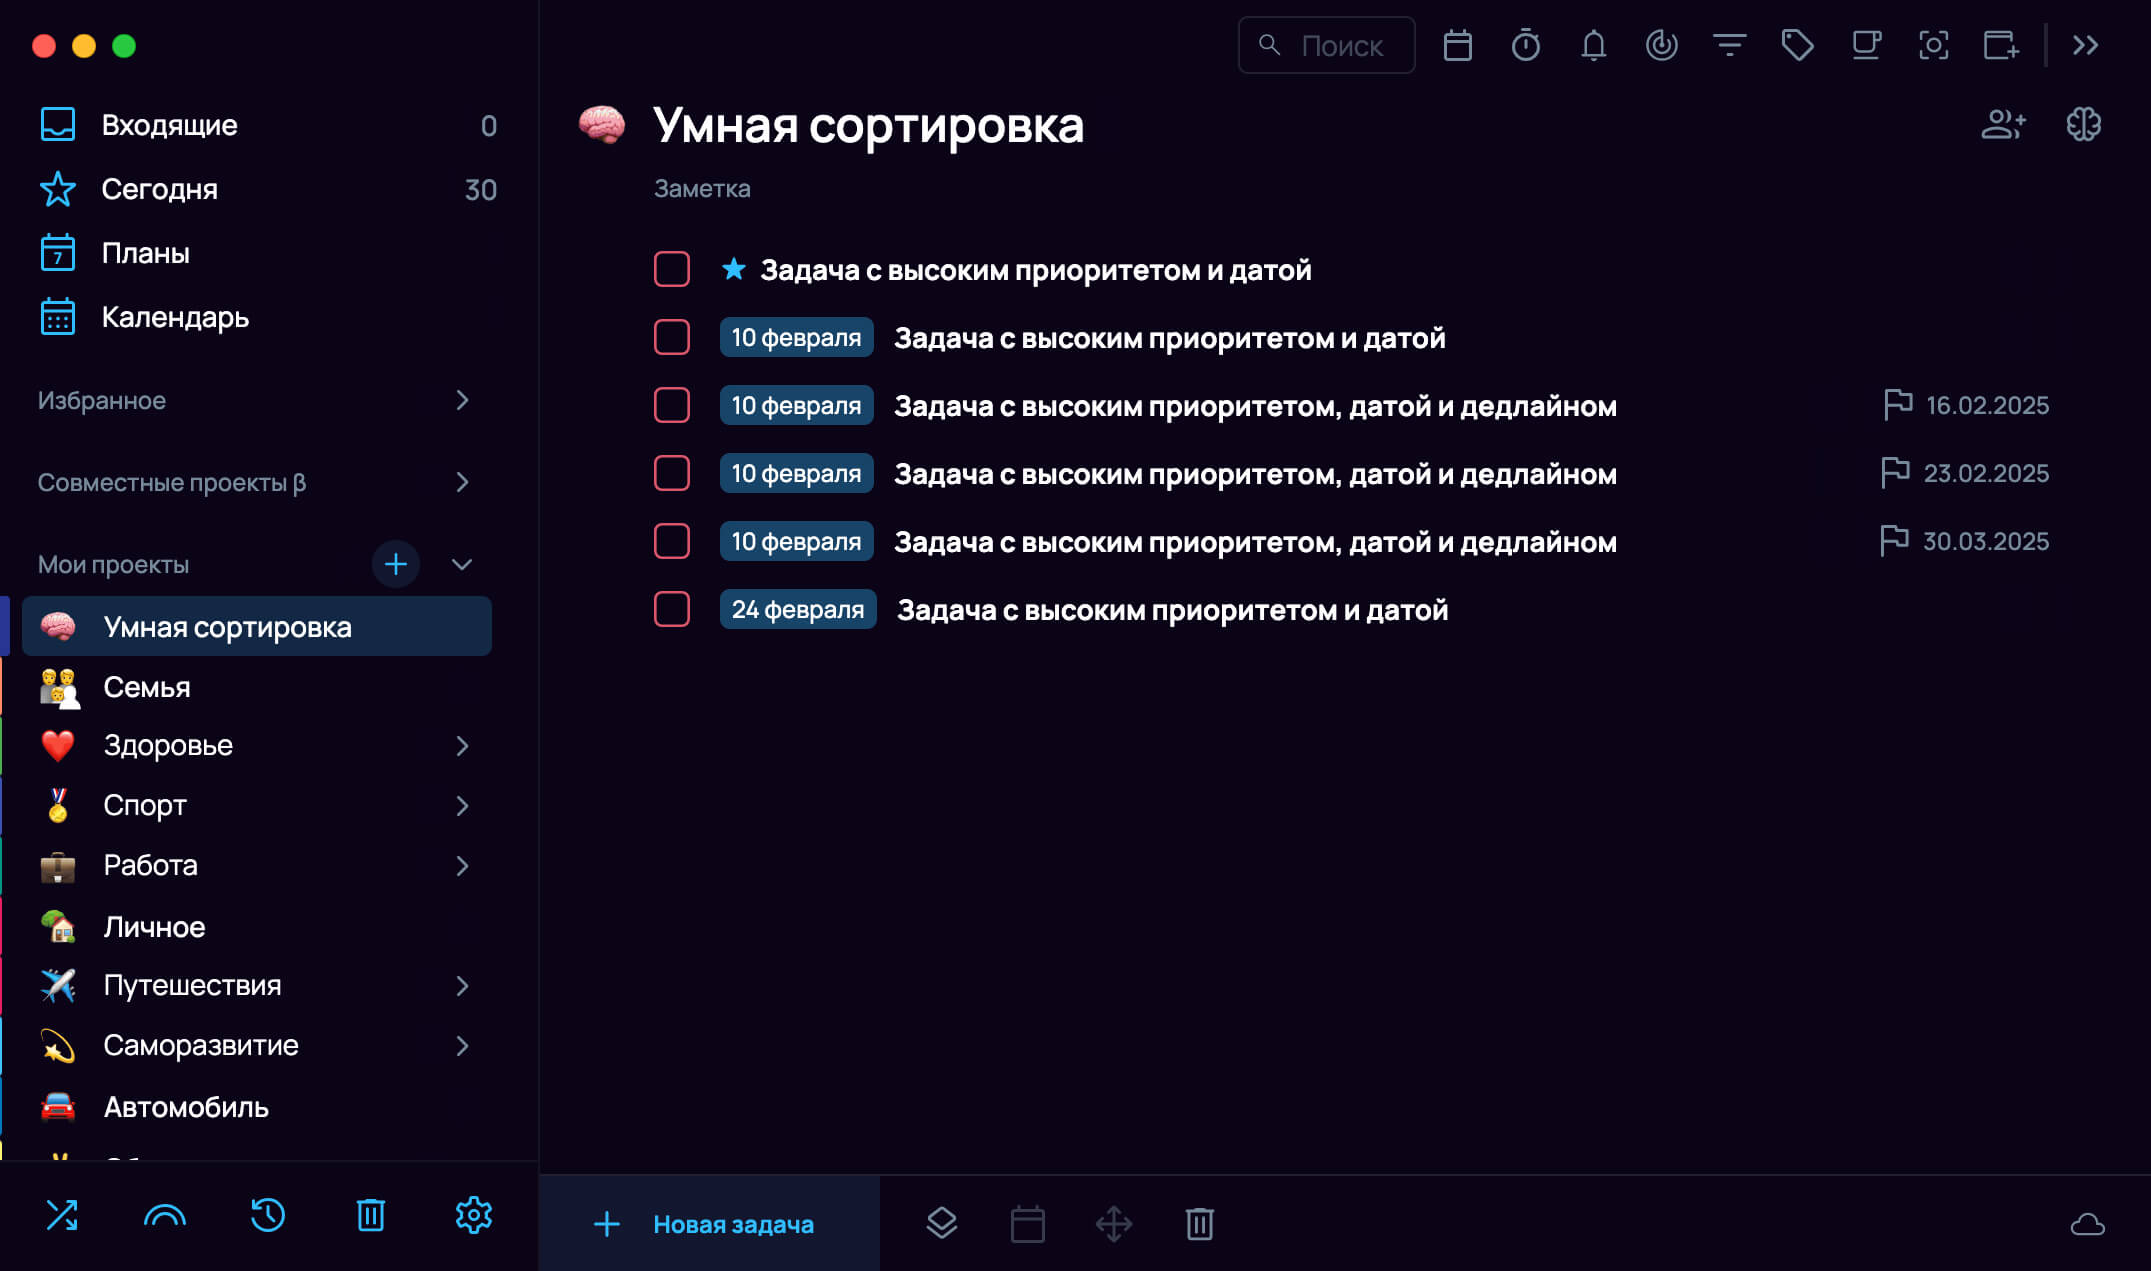The height and width of the screenshot is (1271, 2151).
Task: Open the timer stopwatch icon
Action: point(1525,45)
